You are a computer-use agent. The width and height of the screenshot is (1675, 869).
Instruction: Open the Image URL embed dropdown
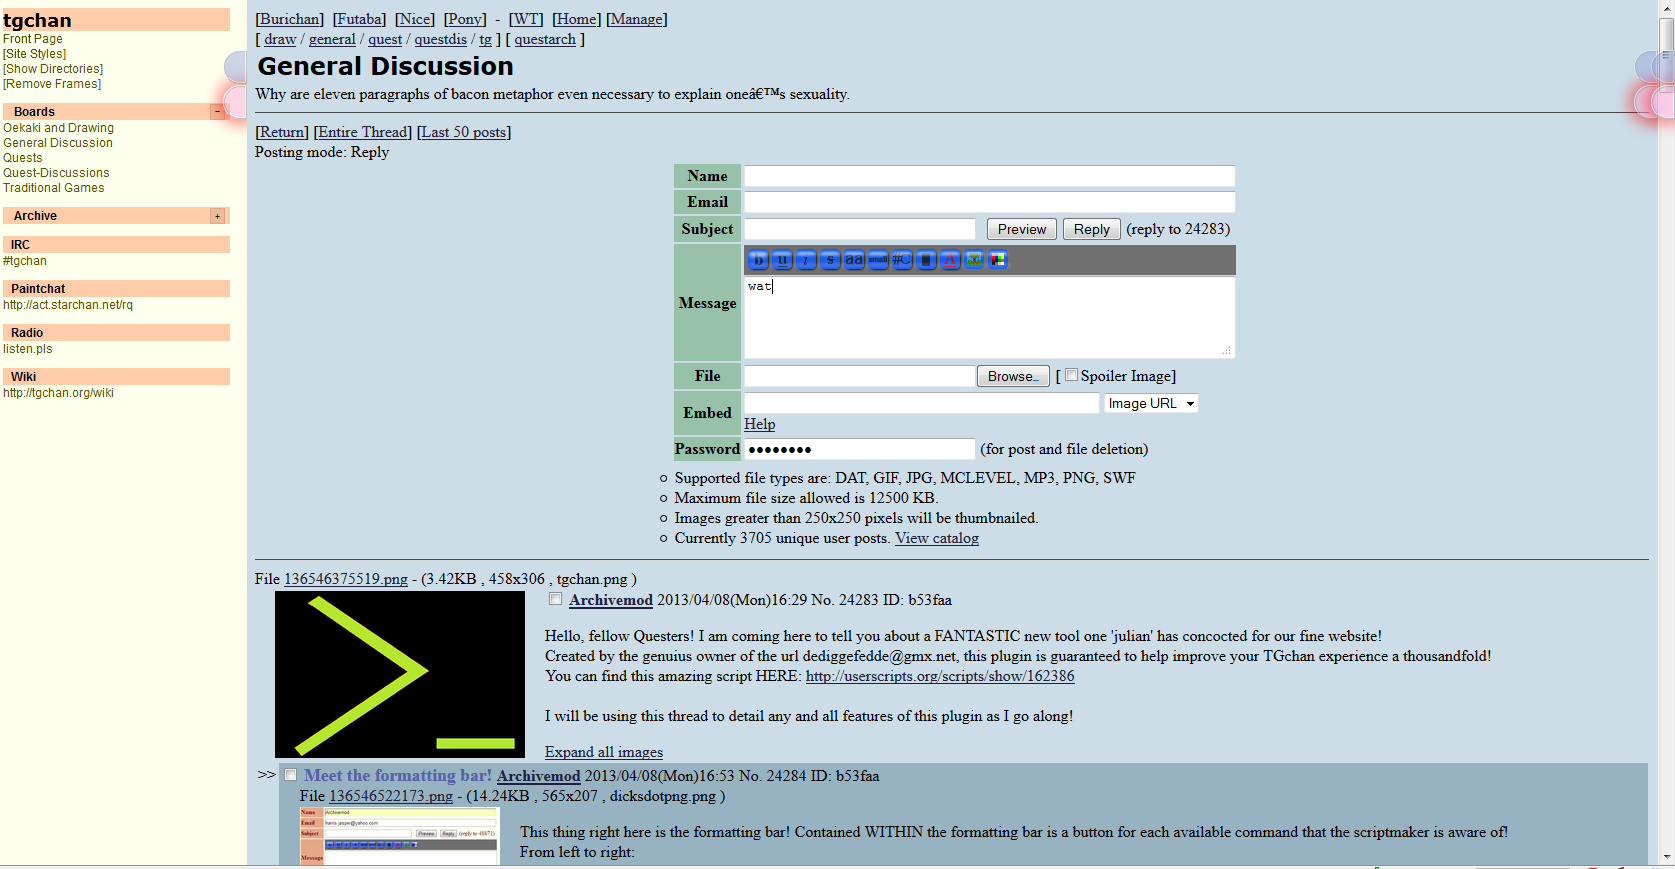(x=1151, y=403)
